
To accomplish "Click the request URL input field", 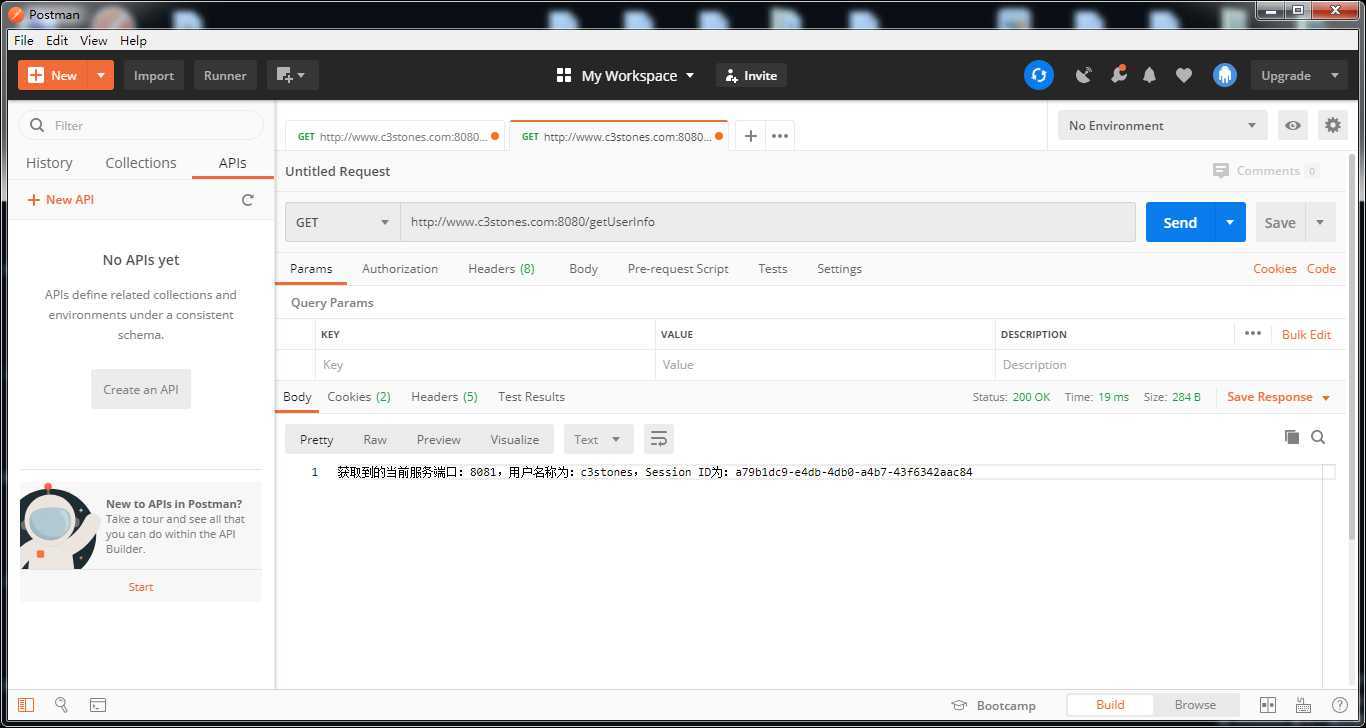I will click(768, 222).
